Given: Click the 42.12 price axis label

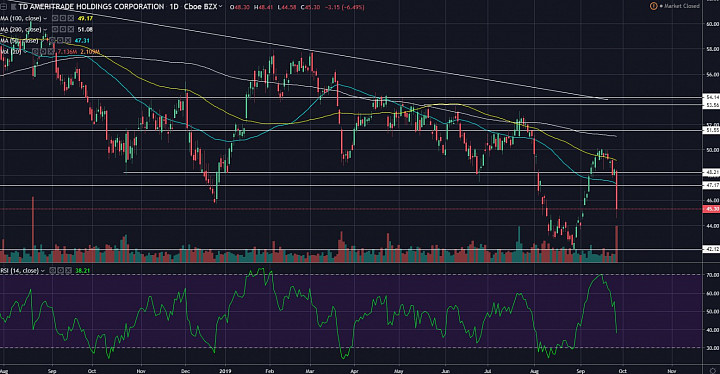Looking at the screenshot, I should 711,249.
